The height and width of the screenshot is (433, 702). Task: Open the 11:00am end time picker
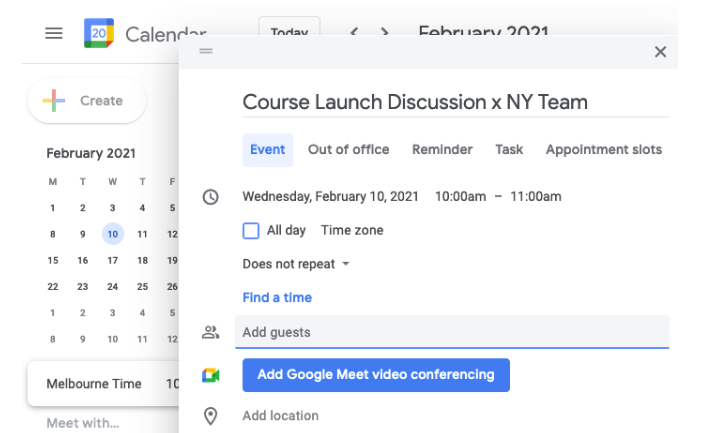pos(535,196)
